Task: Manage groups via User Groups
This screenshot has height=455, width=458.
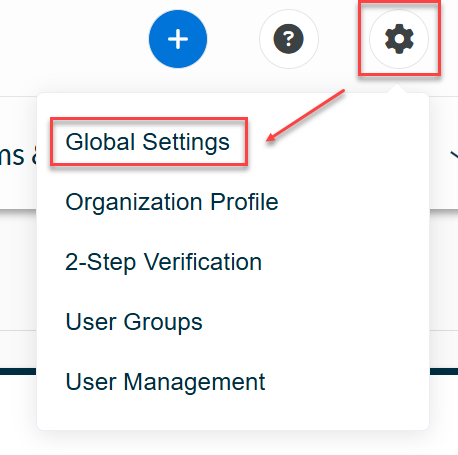Action: click(x=134, y=322)
